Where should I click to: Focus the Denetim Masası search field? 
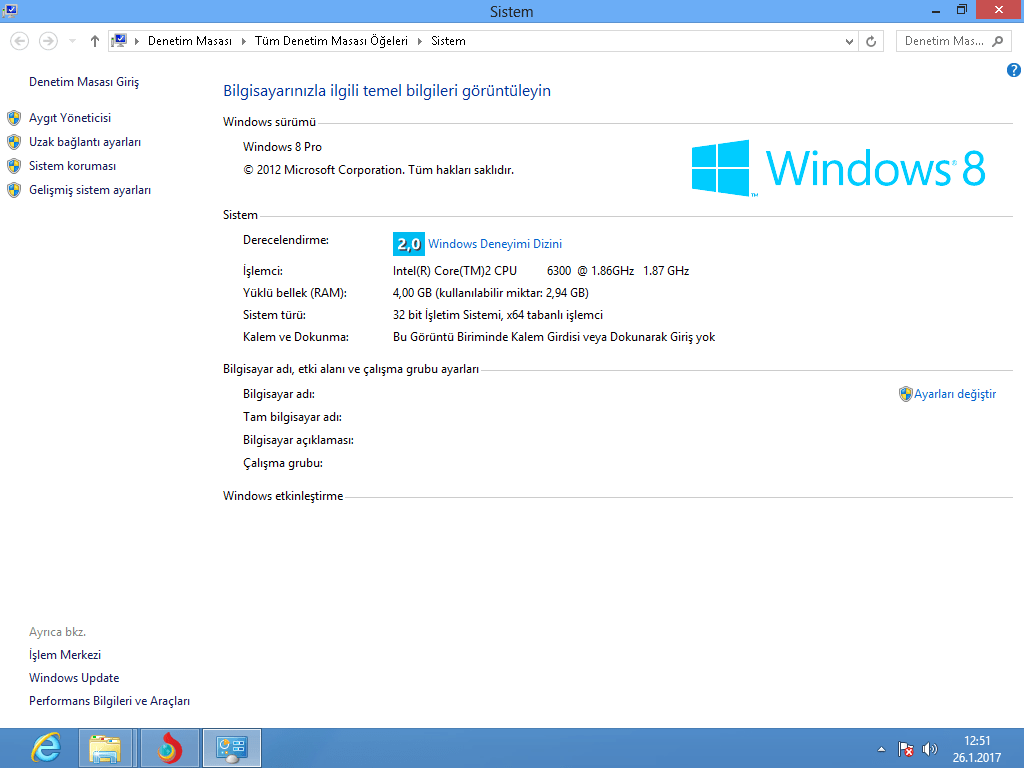[x=944, y=41]
